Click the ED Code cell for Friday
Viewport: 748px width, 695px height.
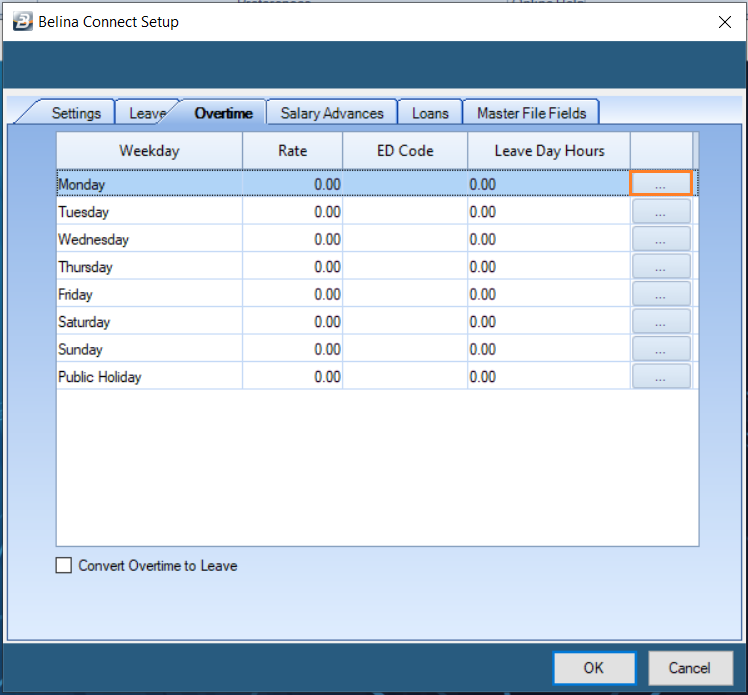pyautogui.click(x=405, y=294)
